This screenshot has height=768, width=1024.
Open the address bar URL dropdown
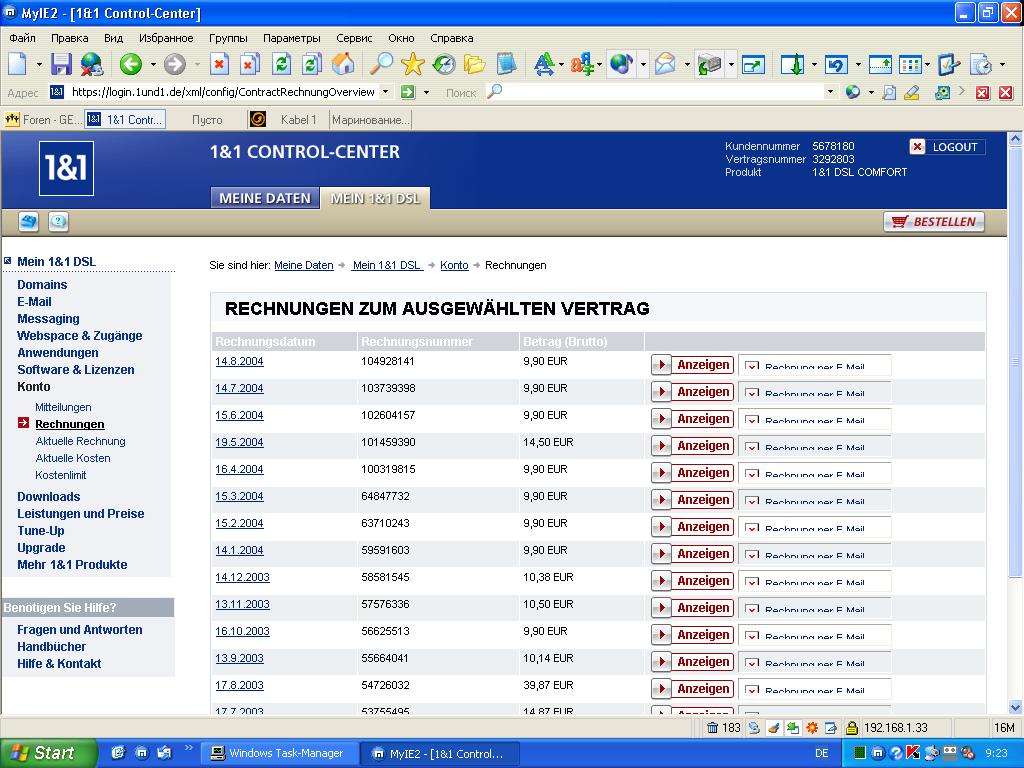(385, 92)
